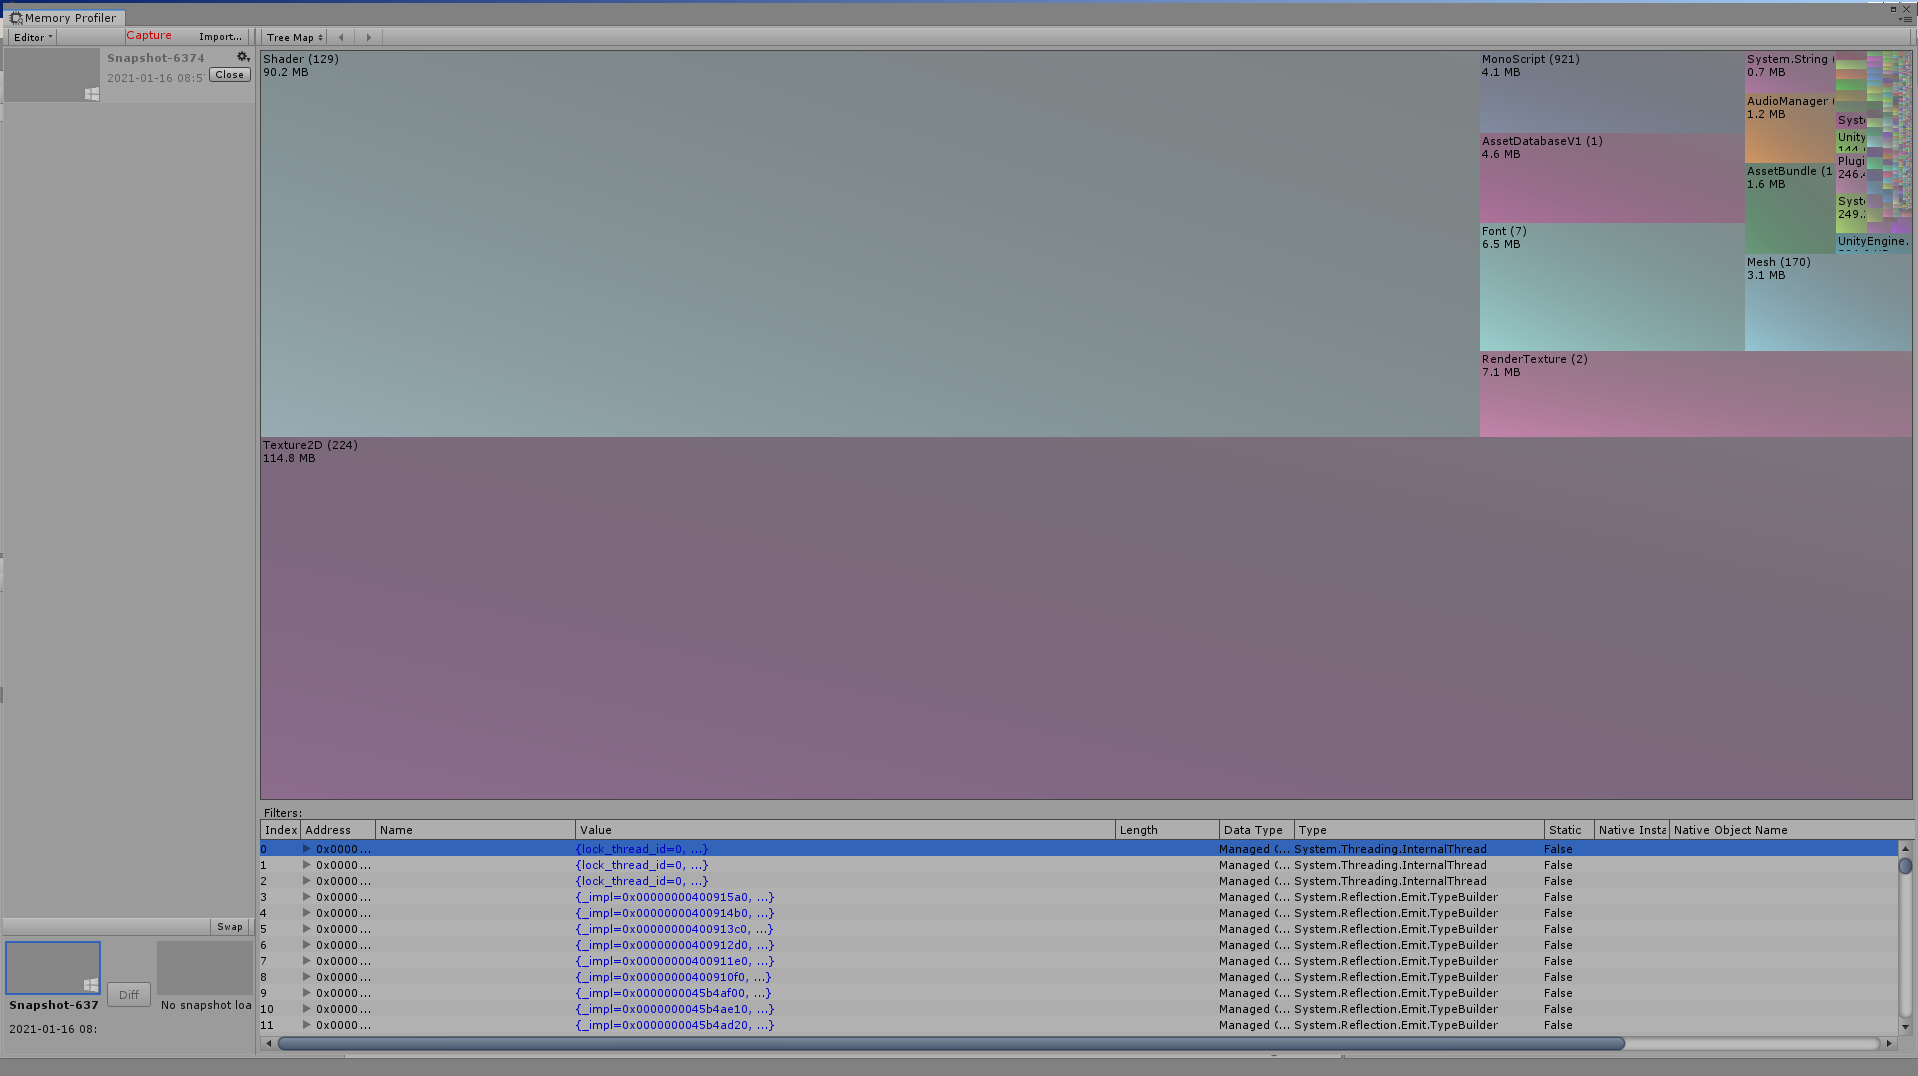This screenshot has height=1076, width=1918.
Task: Sort by the Value column header
Action: [845, 830]
